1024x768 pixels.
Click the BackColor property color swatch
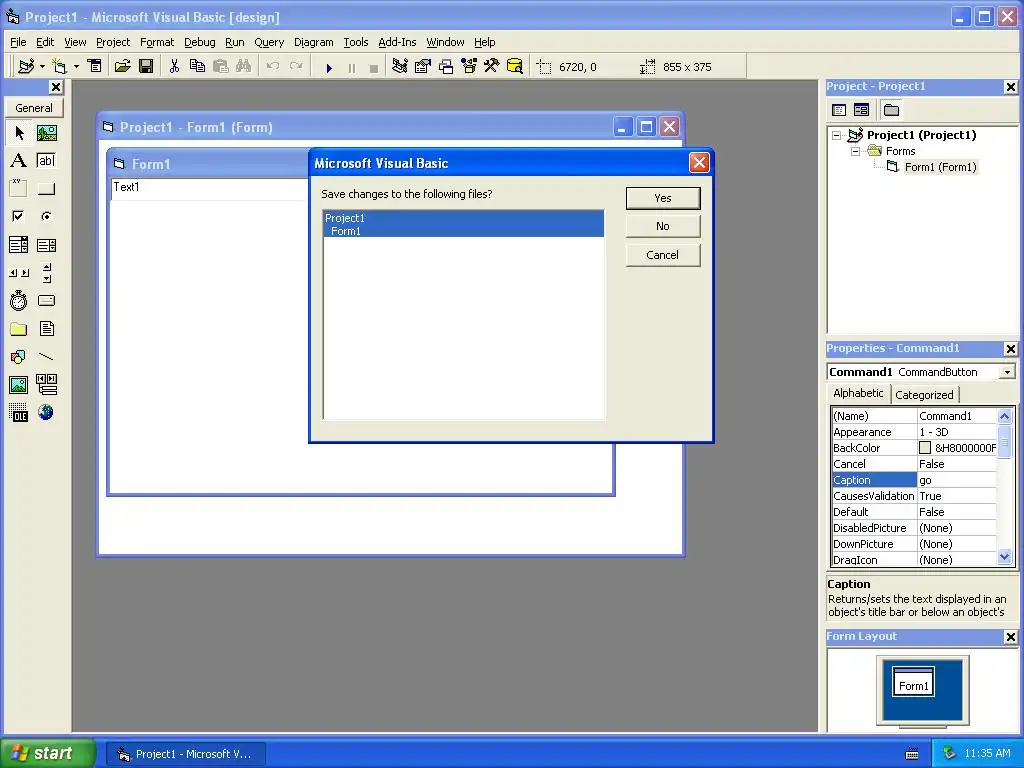pos(925,448)
